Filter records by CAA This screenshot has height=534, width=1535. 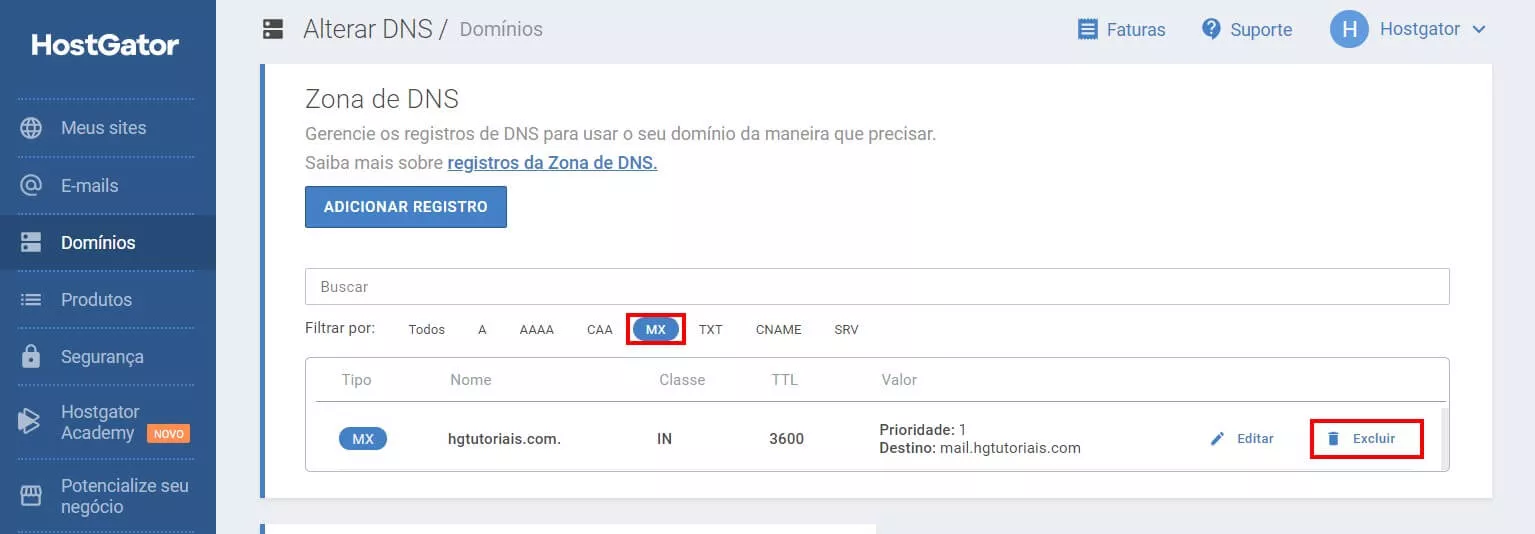[600, 329]
